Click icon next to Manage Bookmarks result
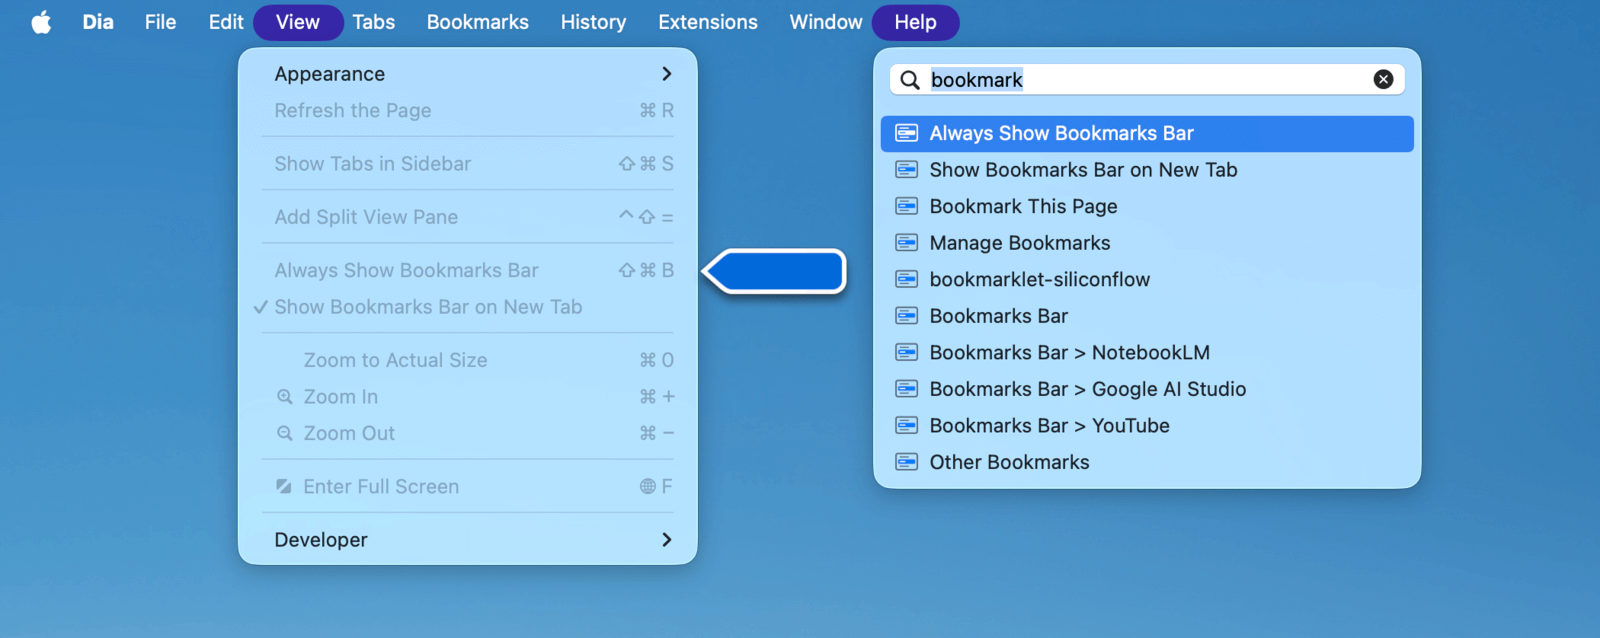 tap(907, 243)
